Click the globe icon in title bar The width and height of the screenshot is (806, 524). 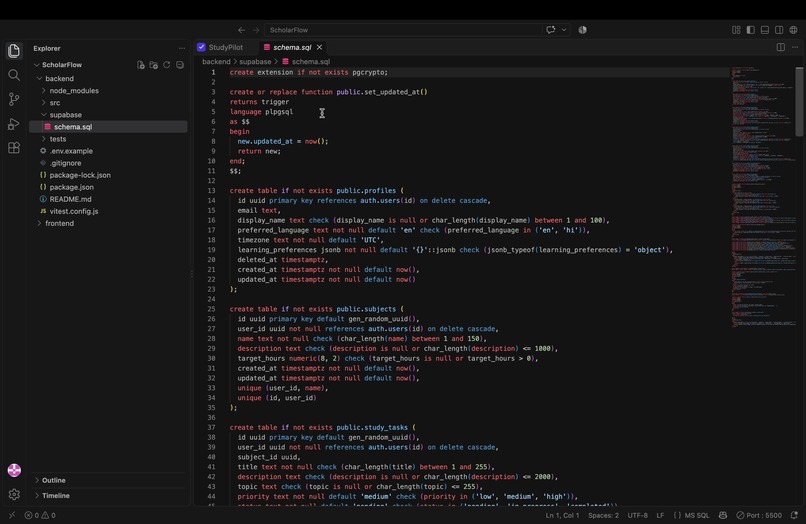click(x=793, y=30)
